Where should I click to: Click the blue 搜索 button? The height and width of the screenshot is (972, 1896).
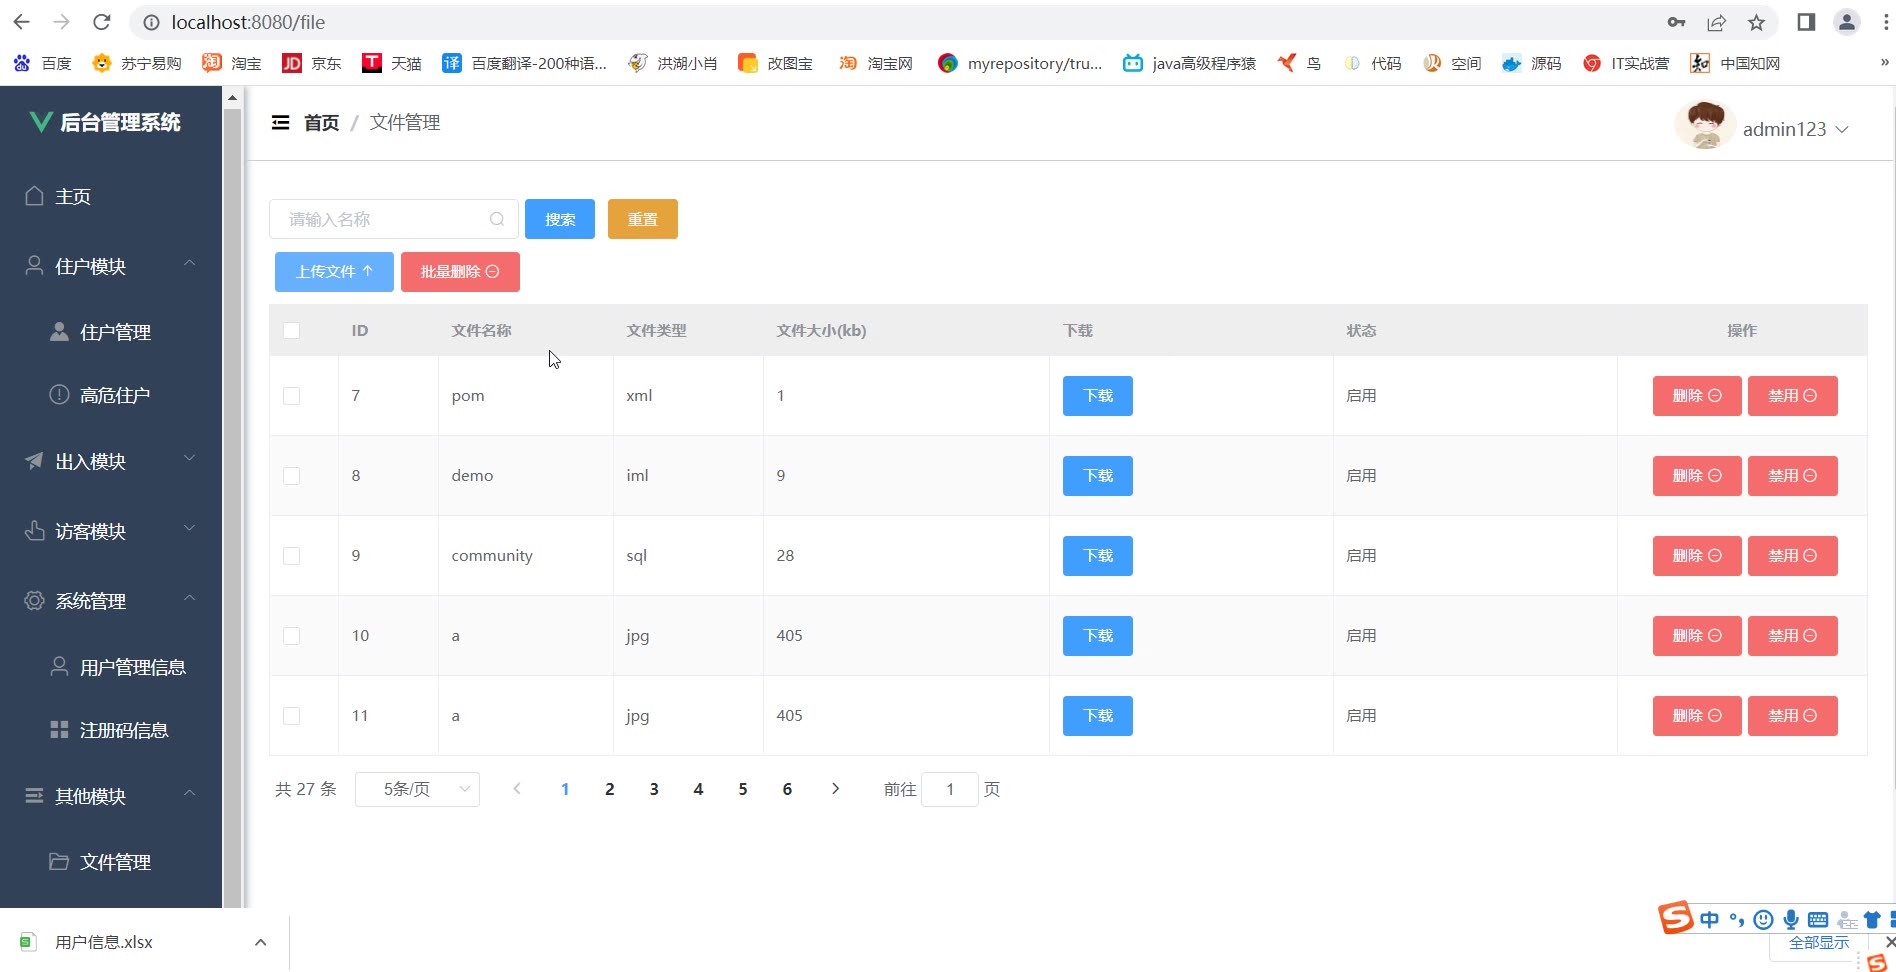point(560,219)
